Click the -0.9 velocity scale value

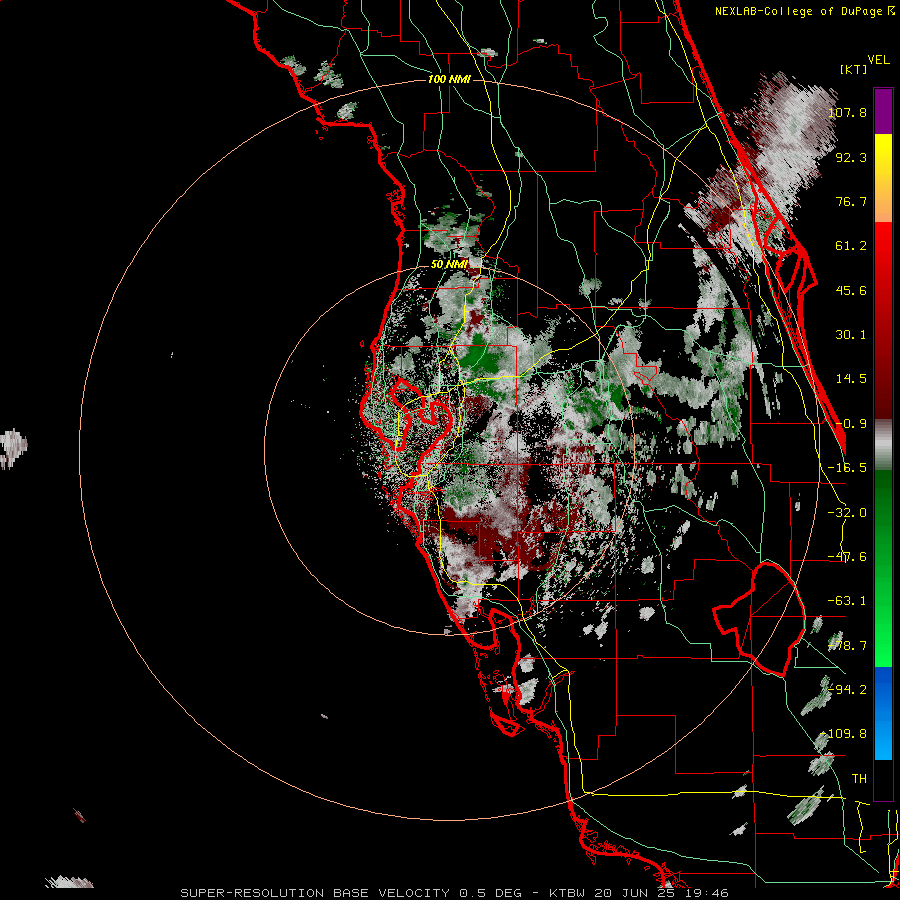(x=851, y=424)
